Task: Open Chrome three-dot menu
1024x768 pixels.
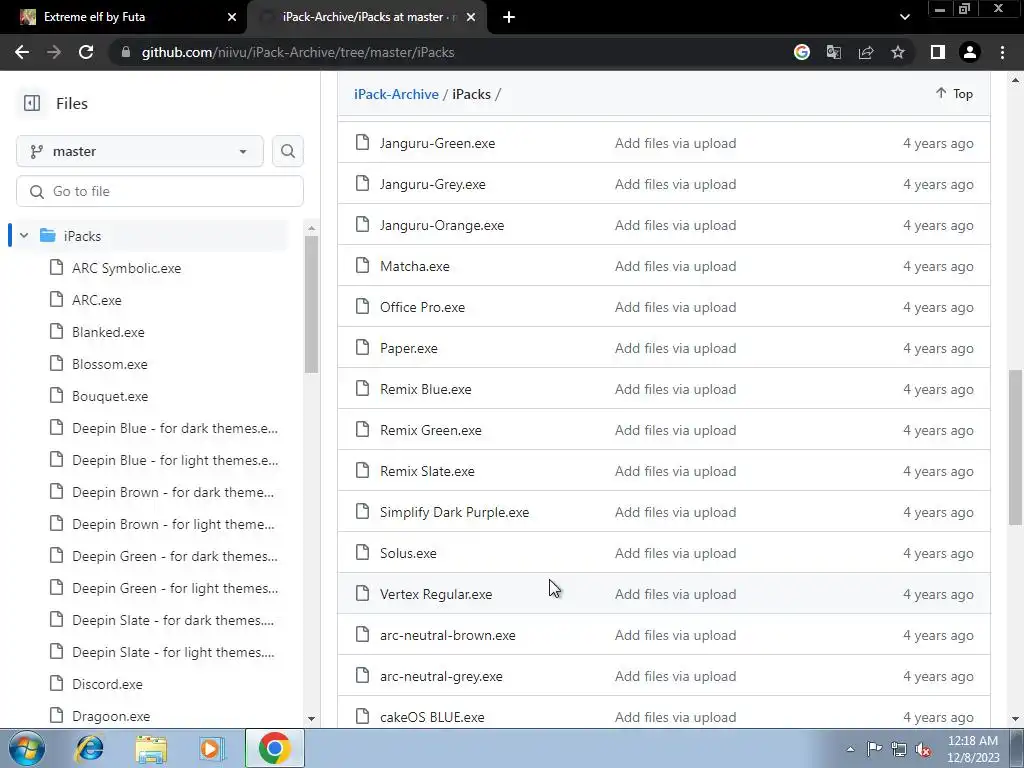Action: pyautogui.click(x=1002, y=52)
